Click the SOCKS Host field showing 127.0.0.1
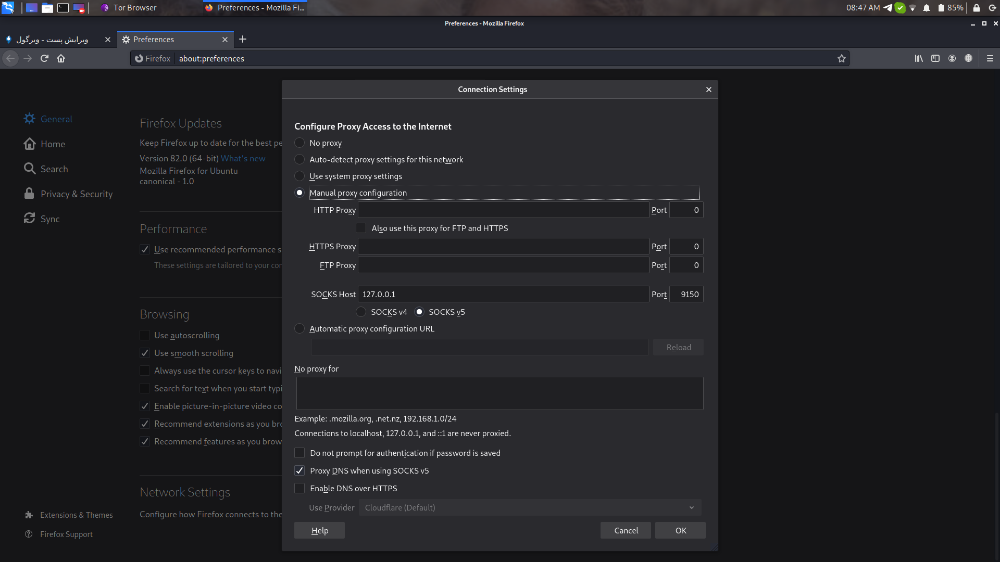Screen dimensions: 1000x562 click(503, 294)
